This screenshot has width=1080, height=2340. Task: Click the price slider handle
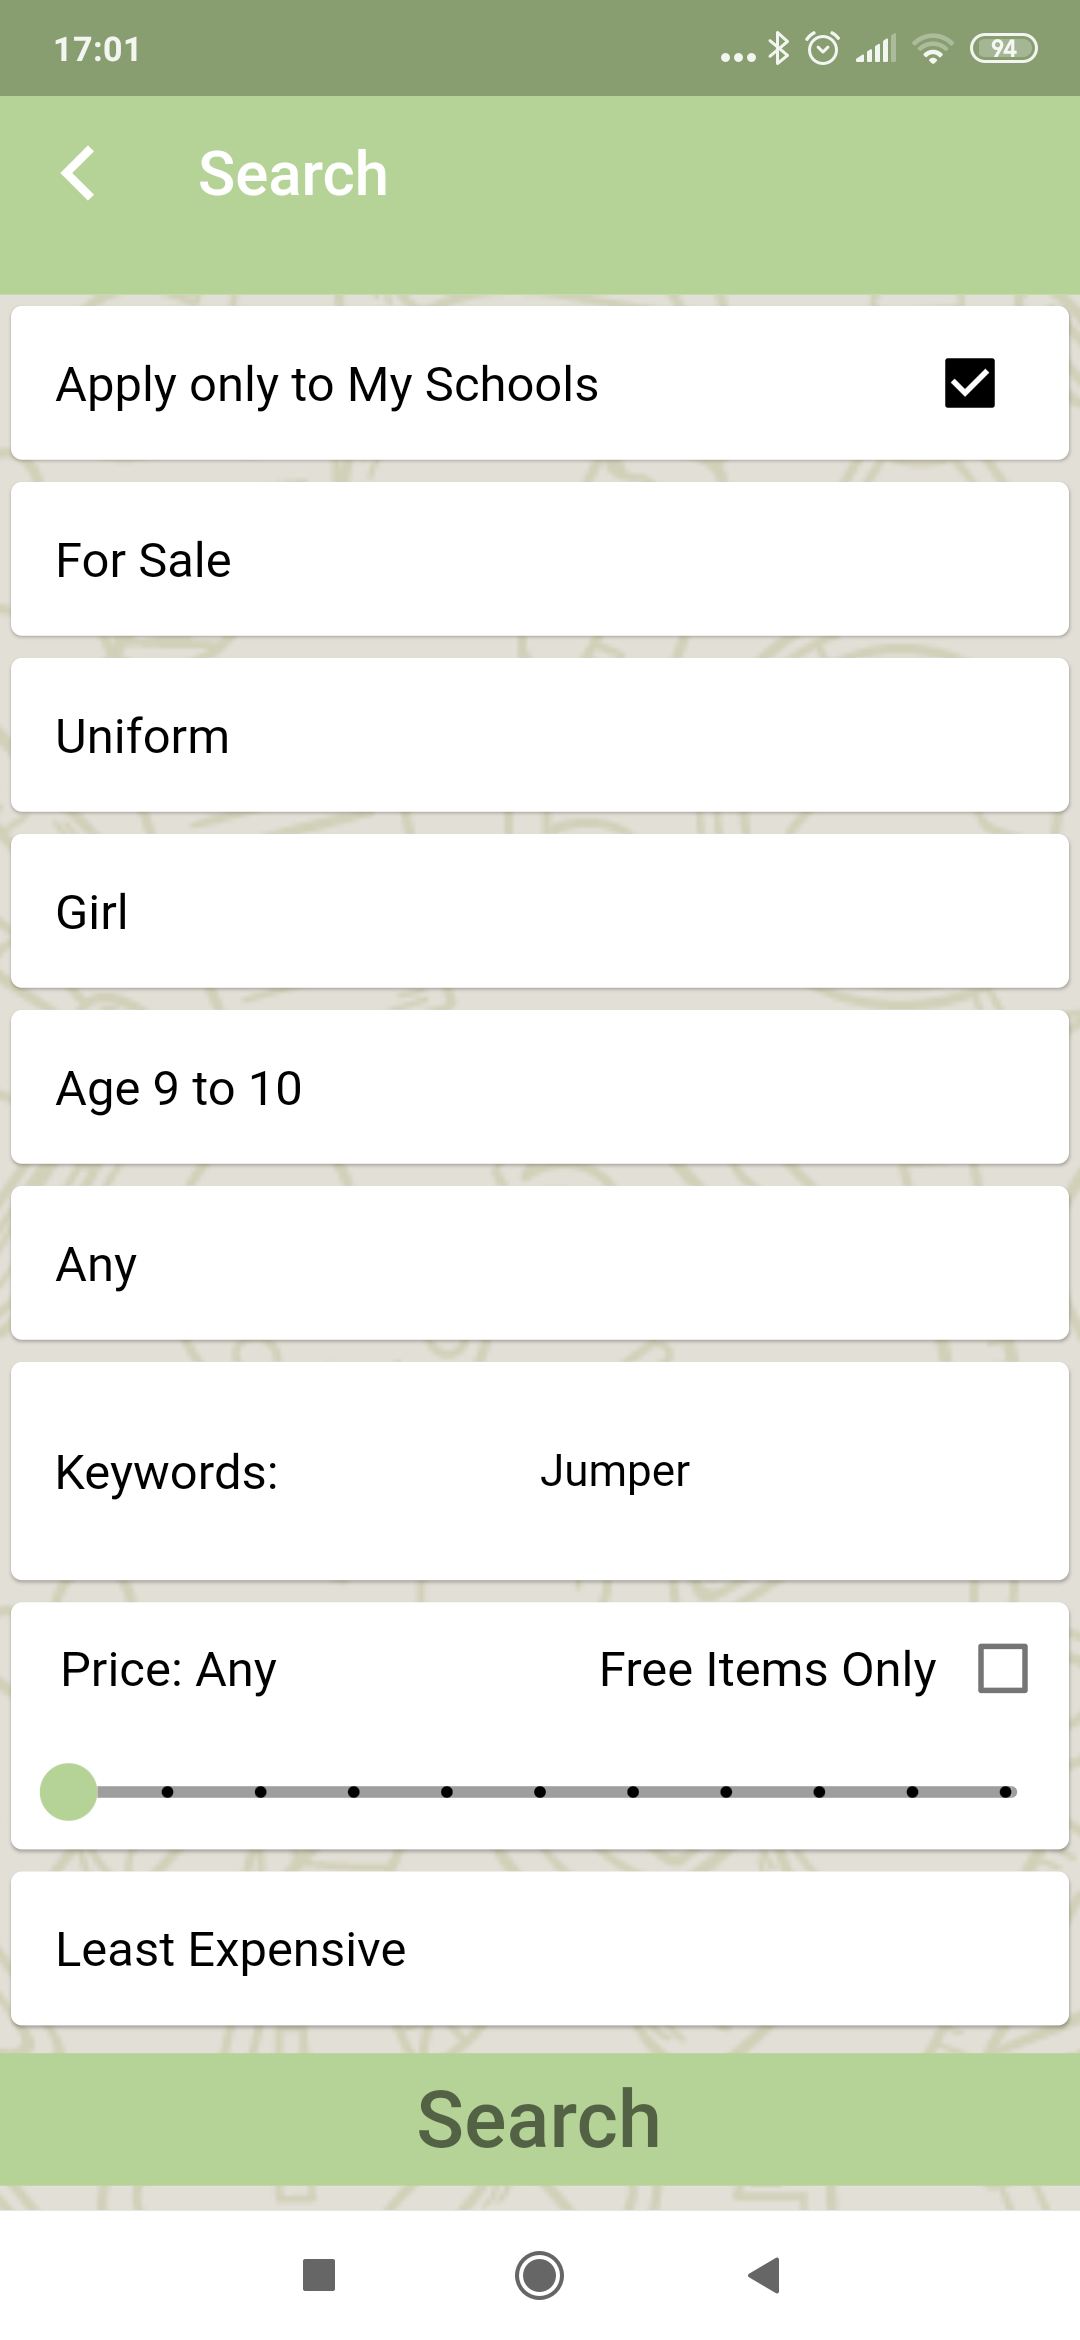[68, 1792]
